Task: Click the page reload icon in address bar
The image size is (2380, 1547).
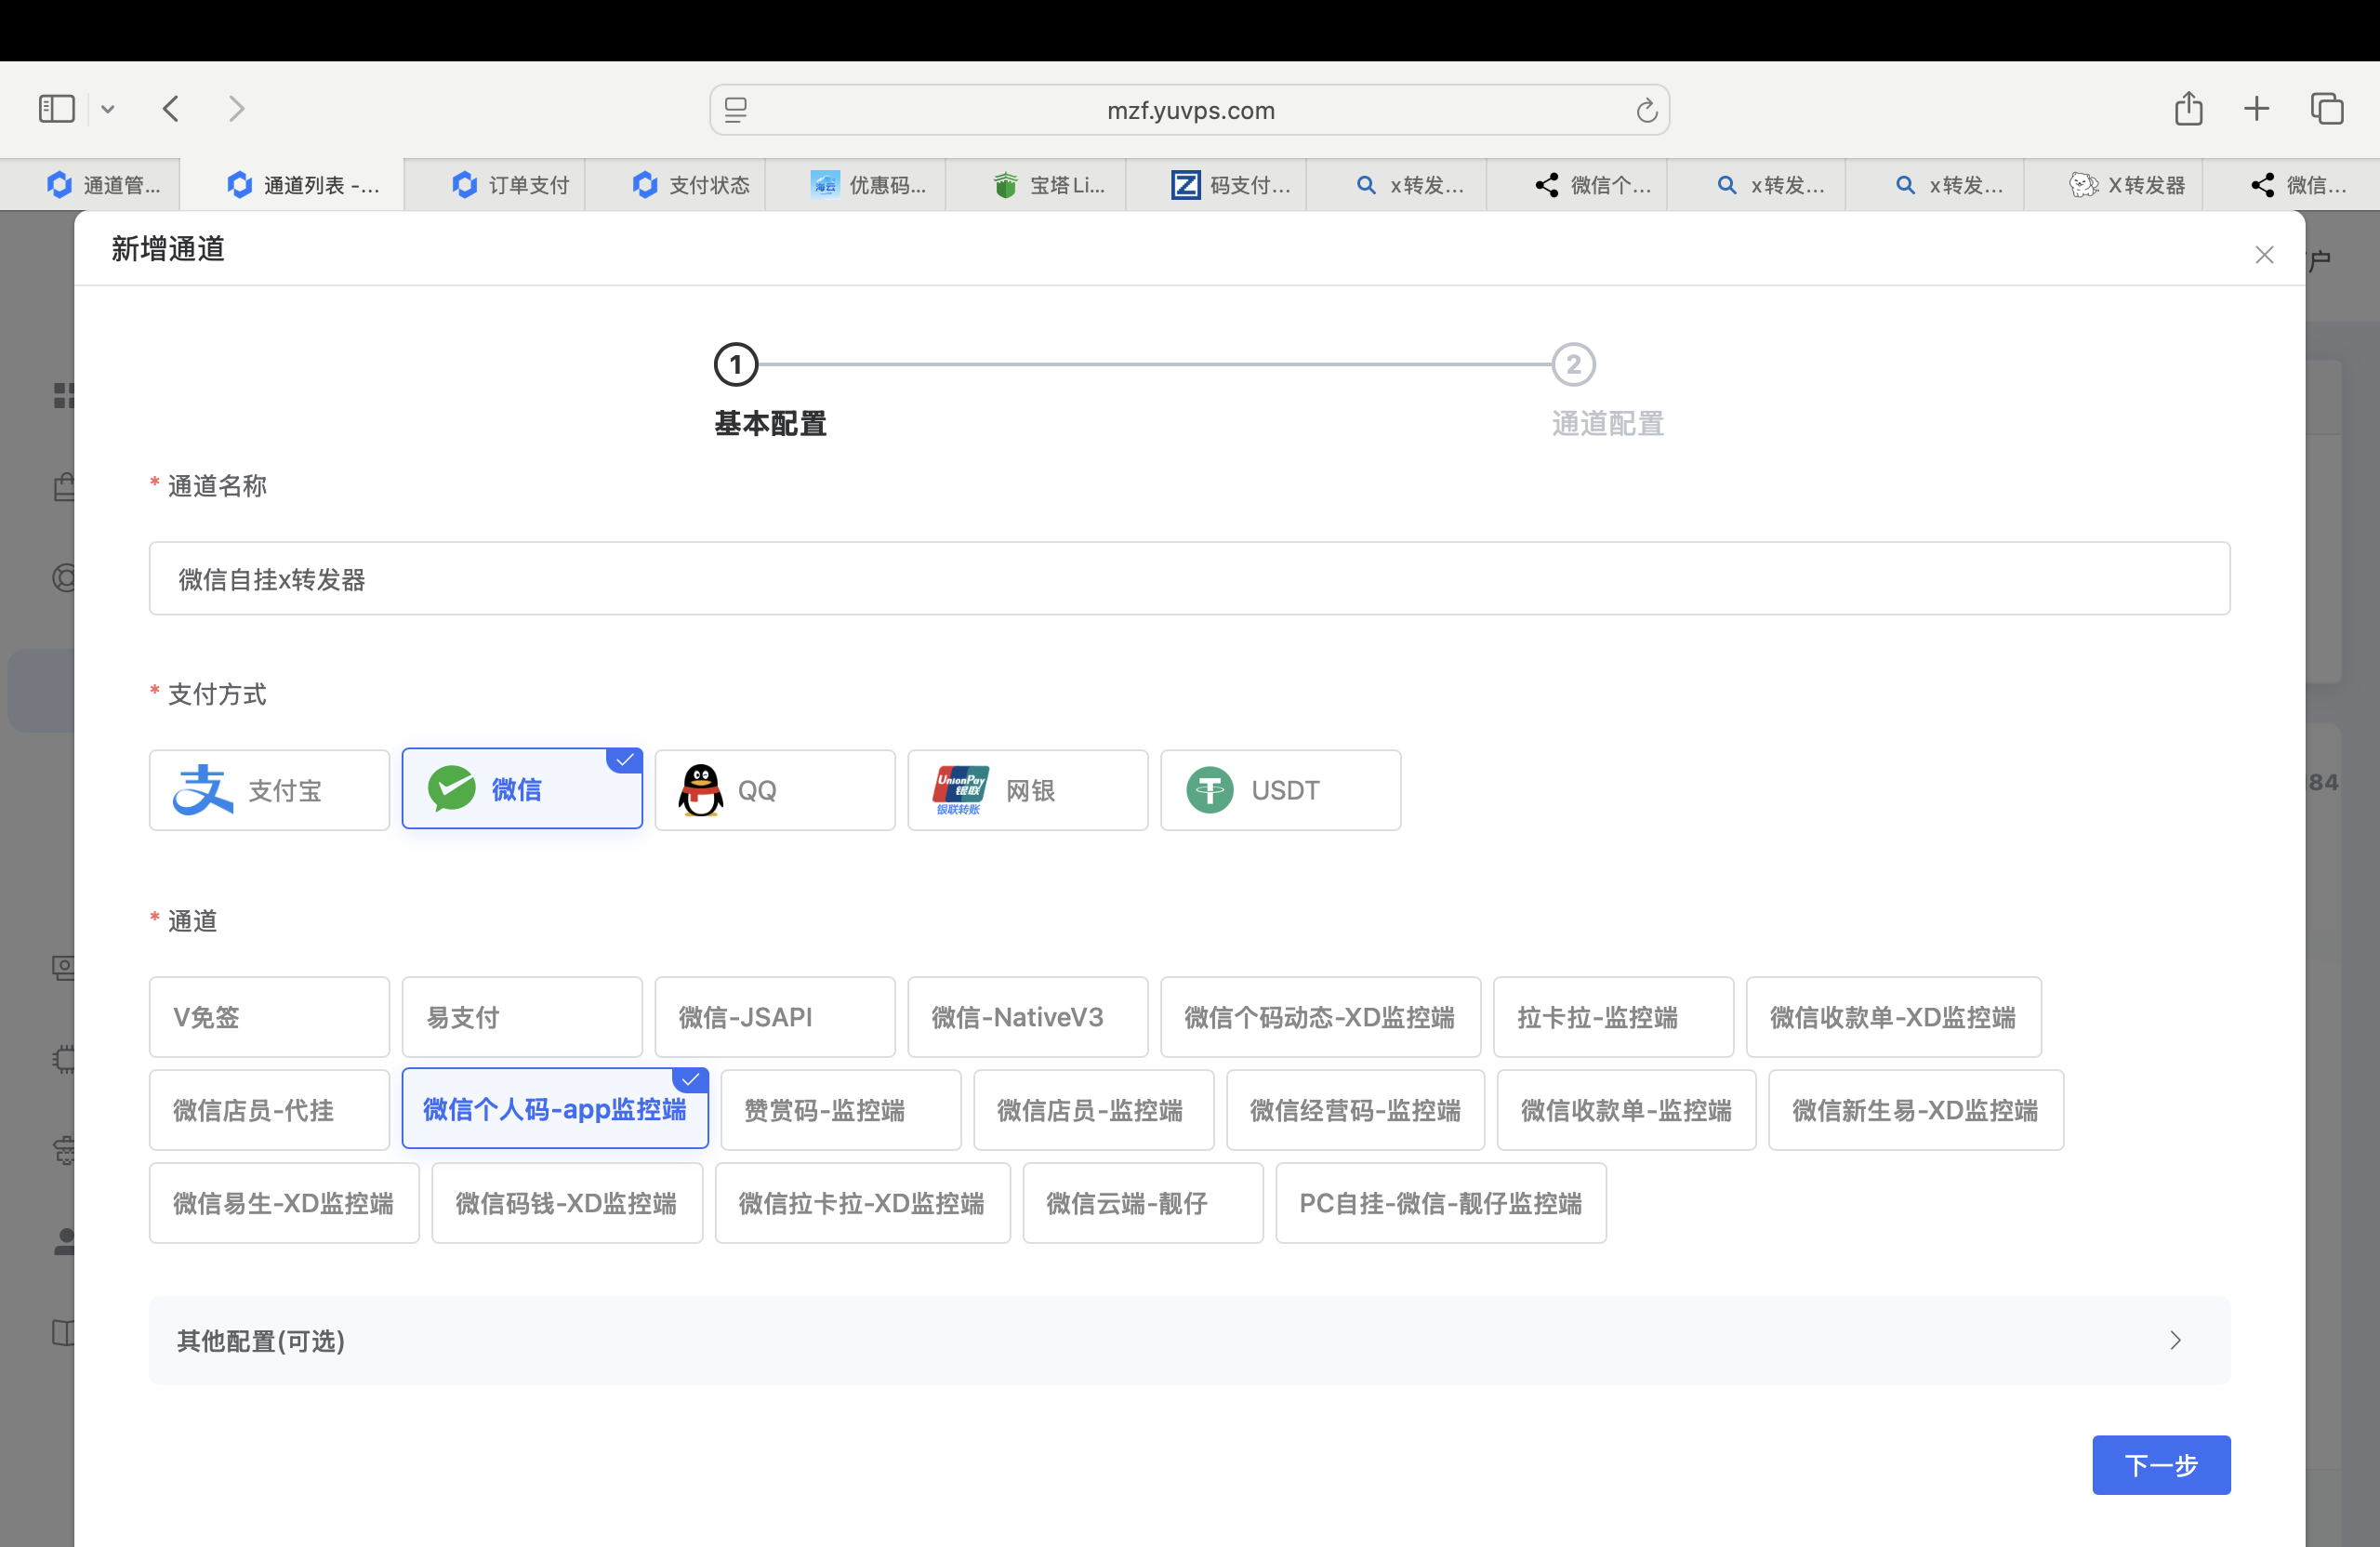Action: (x=1646, y=110)
